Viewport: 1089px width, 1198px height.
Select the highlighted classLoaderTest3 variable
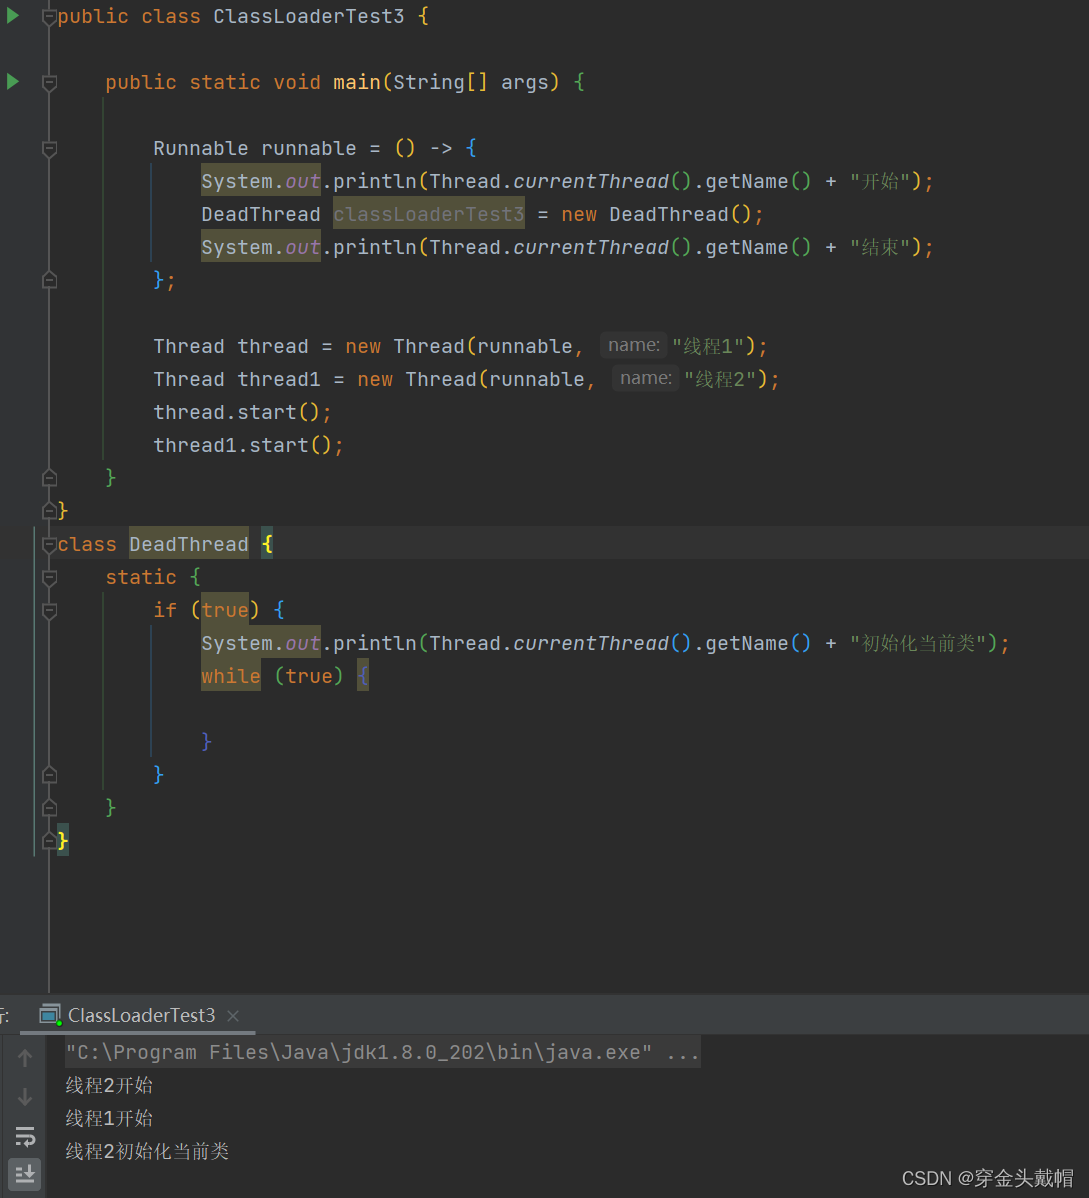click(428, 213)
